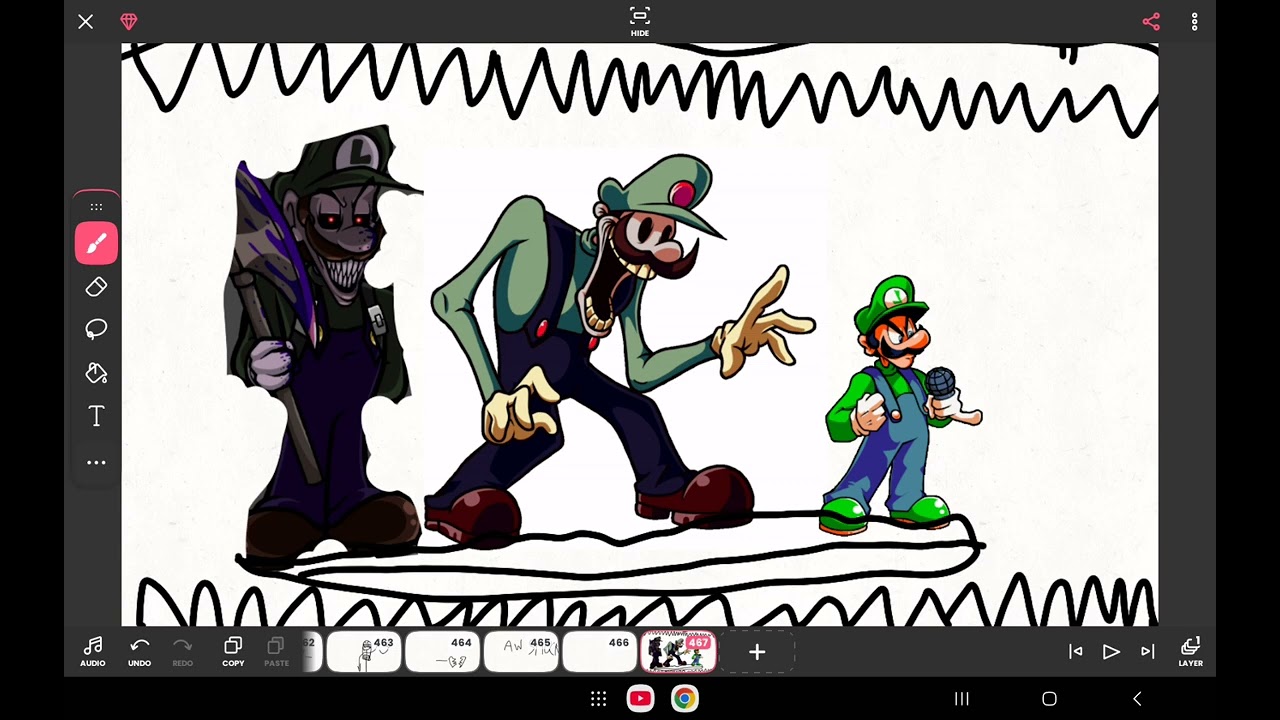Grab the toolbar drag handle dots

coord(96,207)
